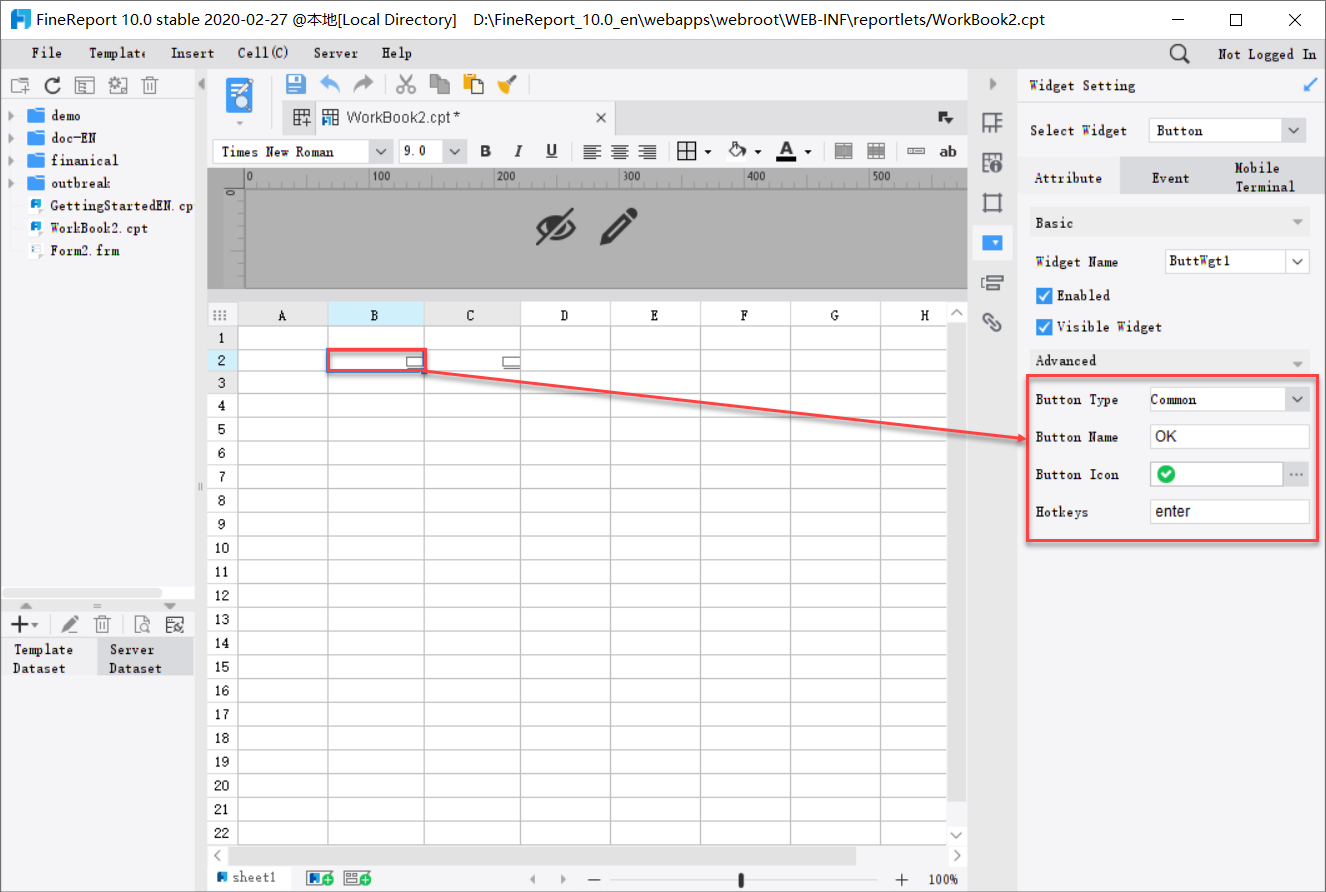
Task: Click the Button Icon browse ellipsis button
Action: 1297,474
